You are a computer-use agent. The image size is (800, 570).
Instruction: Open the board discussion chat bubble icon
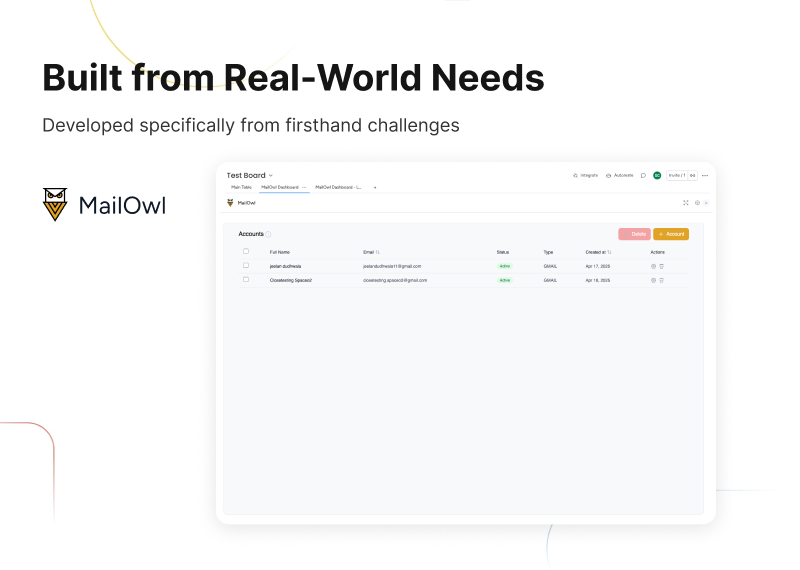coord(643,176)
